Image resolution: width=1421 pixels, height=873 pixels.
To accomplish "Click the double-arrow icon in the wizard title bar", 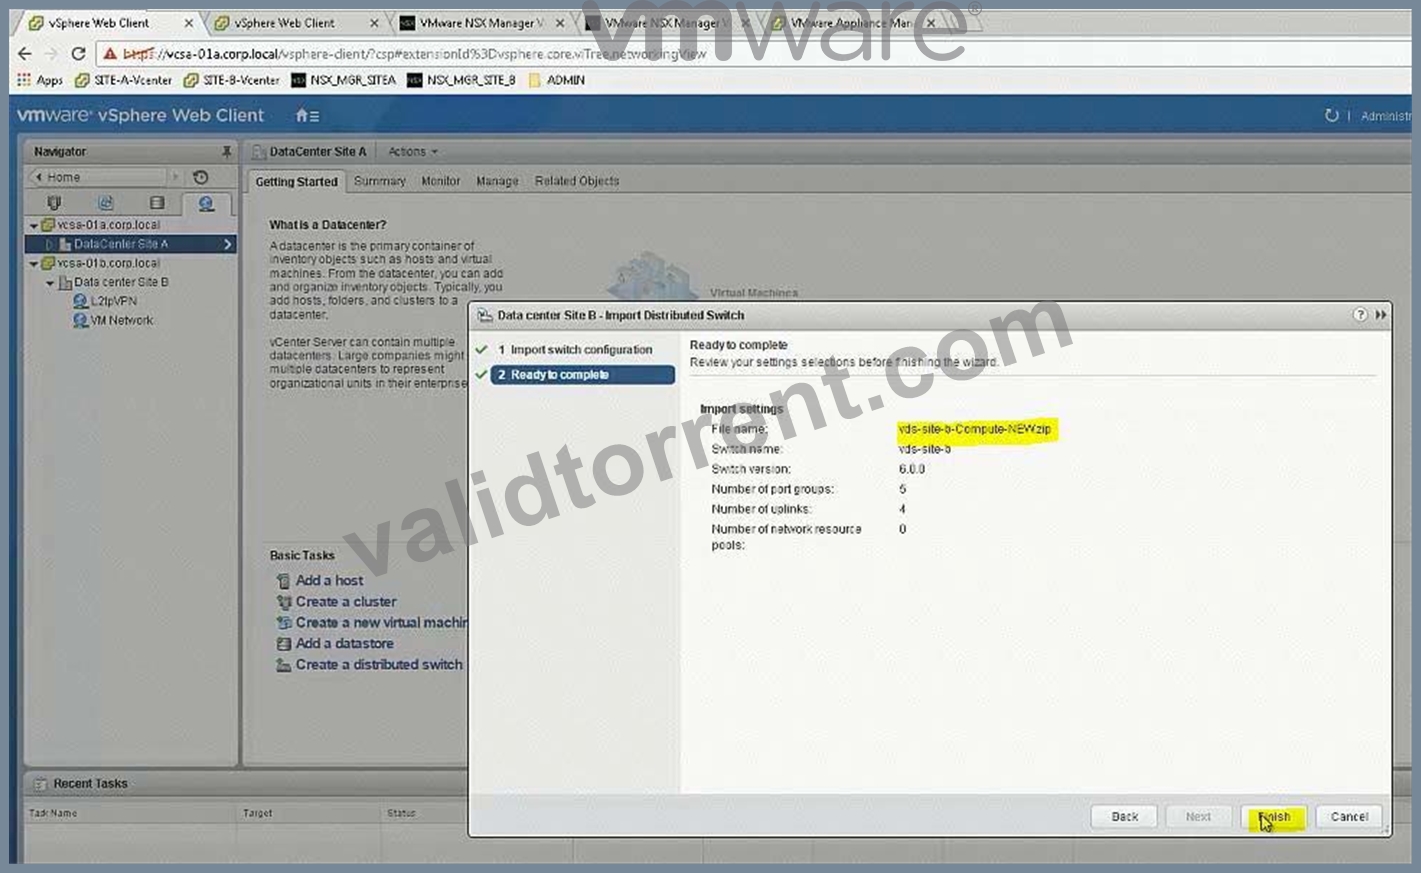I will [1381, 315].
